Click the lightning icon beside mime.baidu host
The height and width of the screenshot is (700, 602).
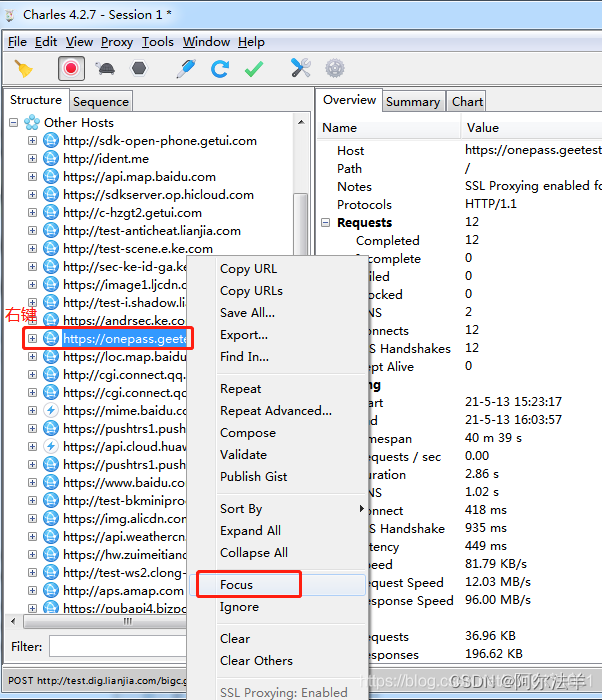coord(51,410)
